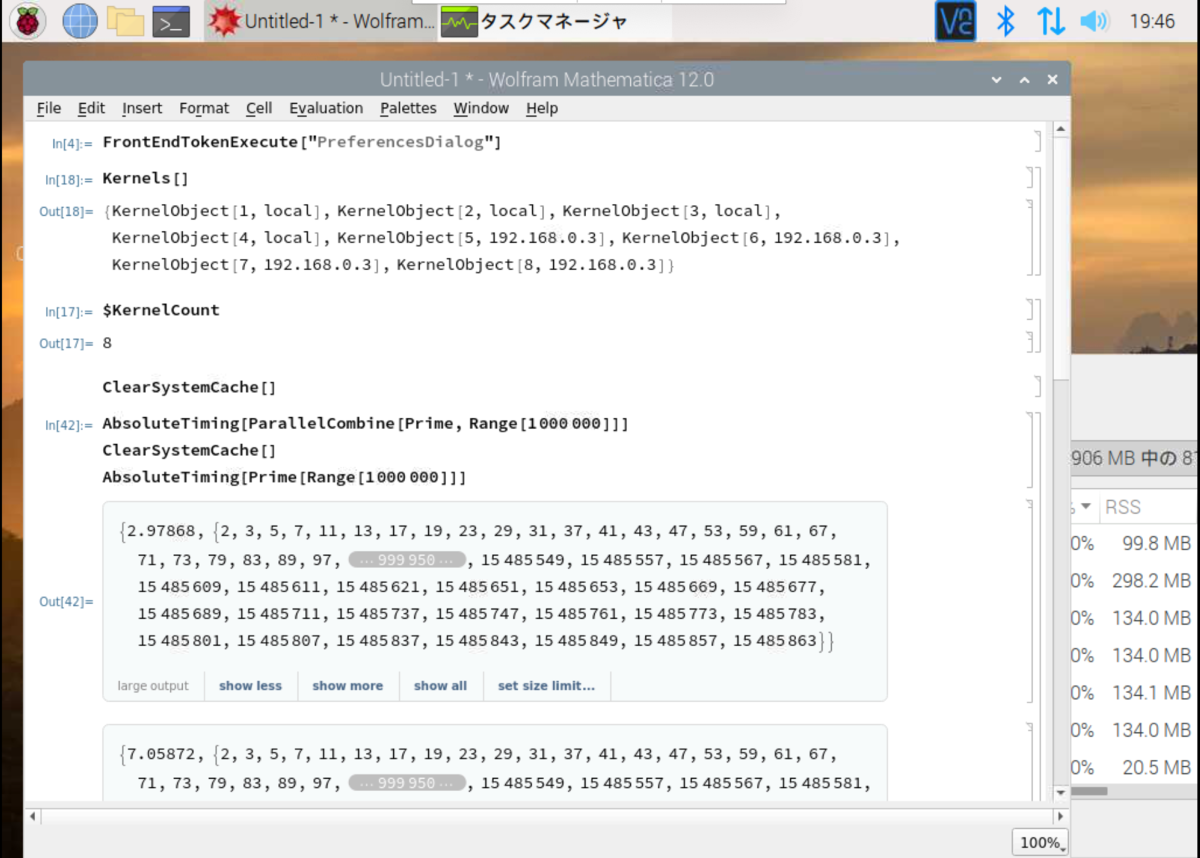Image resolution: width=1200 pixels, height=858 pixels.
Task: Click the 134.1 MB value in Task Manager
Action: point(1151,693)
